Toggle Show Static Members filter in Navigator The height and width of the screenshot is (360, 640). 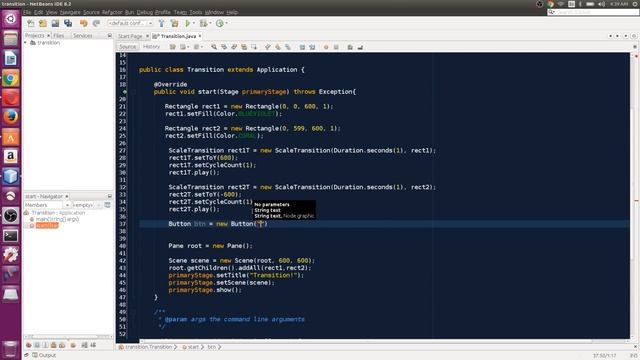[x=45, y=345]
